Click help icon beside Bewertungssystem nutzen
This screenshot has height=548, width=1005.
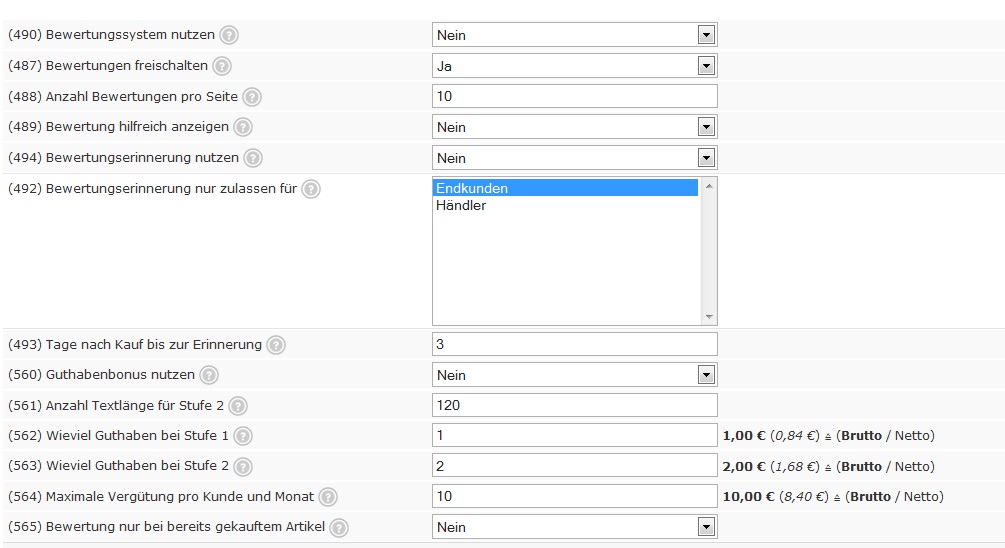pyautogui.click(x=229, y=35)
